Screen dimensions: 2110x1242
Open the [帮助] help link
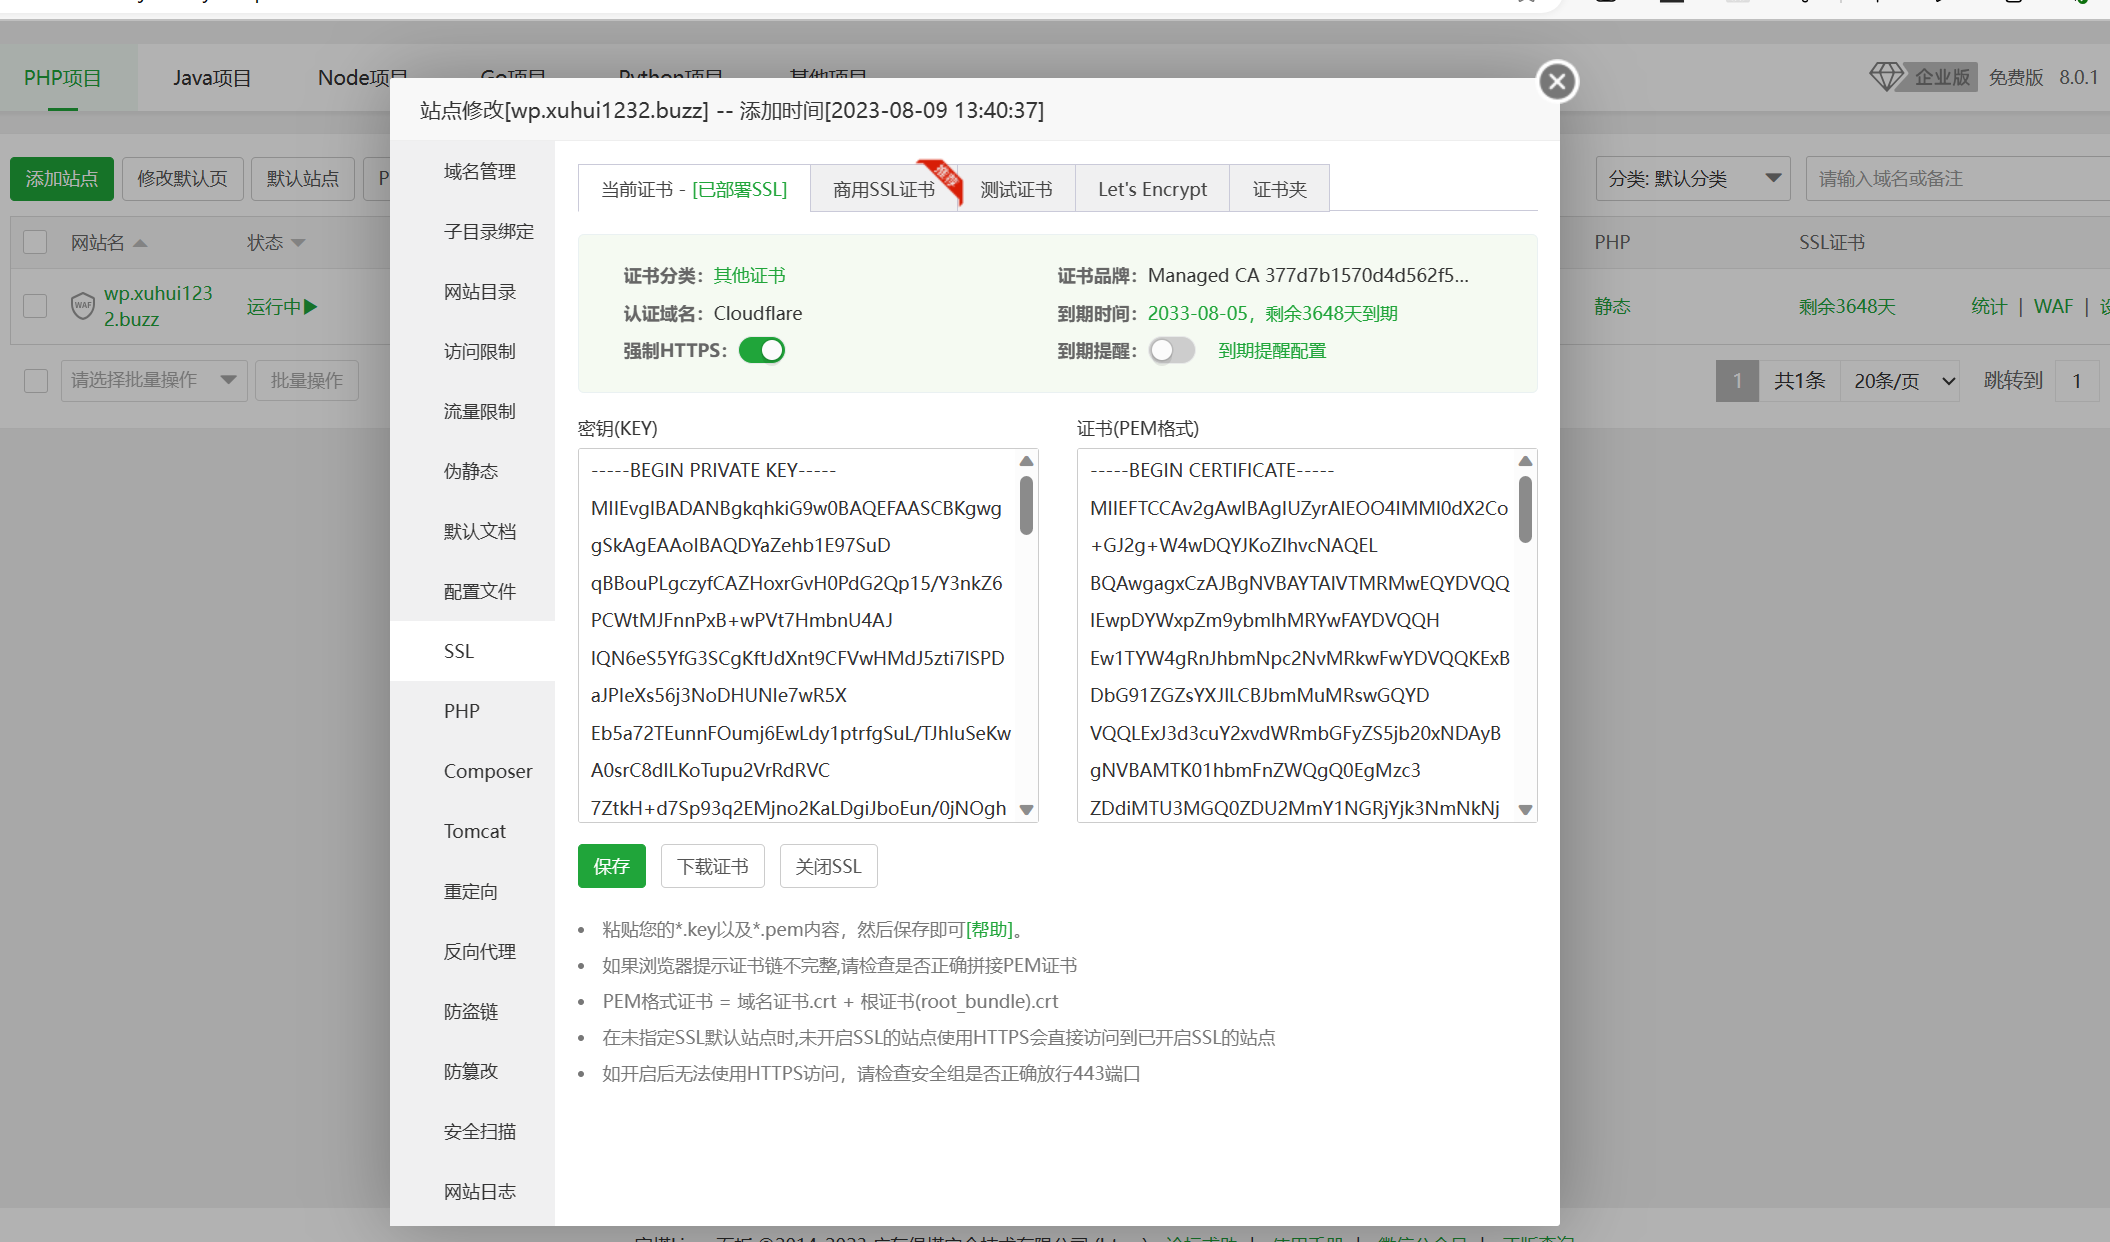click(x=989, y=929)
